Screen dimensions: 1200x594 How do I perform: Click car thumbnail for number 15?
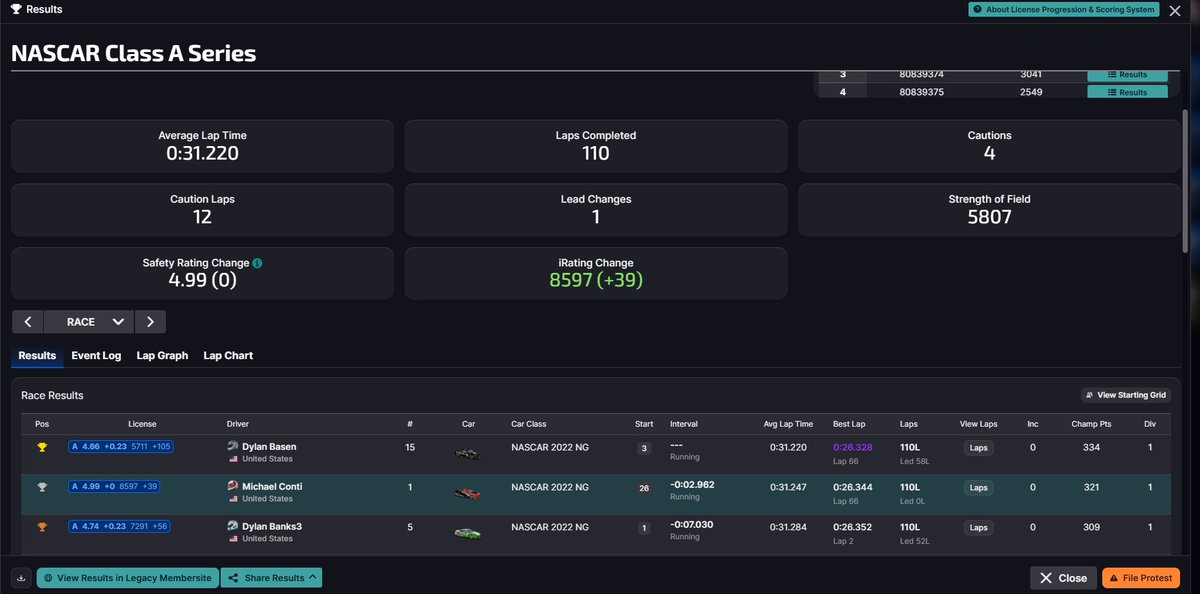[x=467, y=454]
